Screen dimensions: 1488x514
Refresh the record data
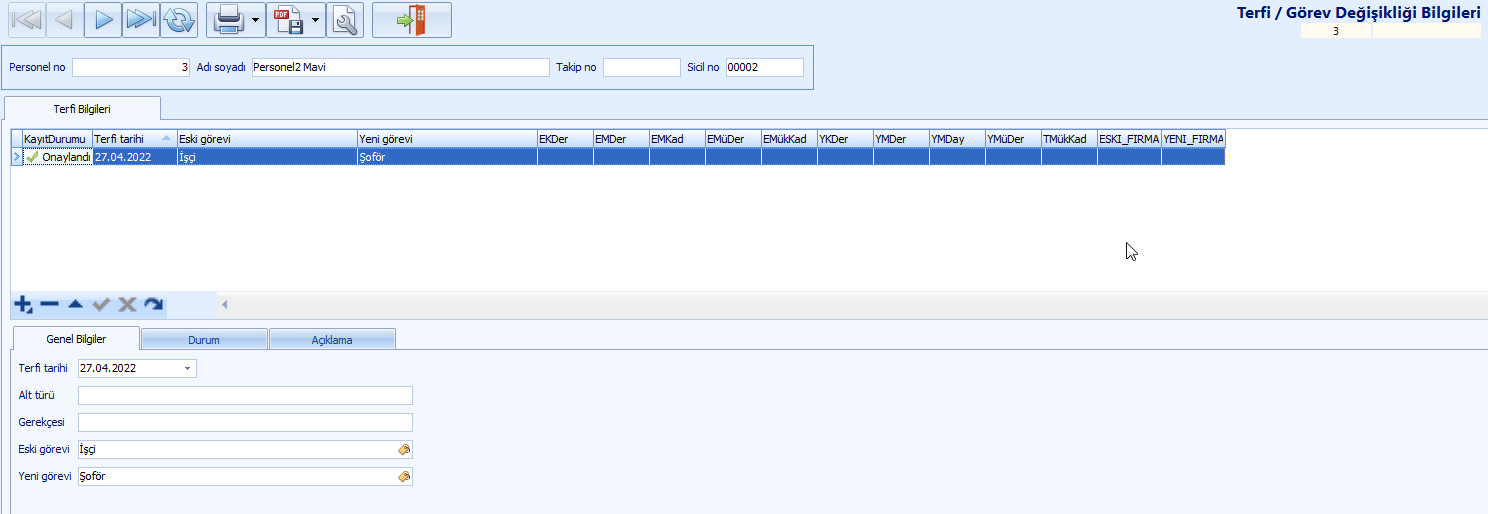tap(179, 20)
